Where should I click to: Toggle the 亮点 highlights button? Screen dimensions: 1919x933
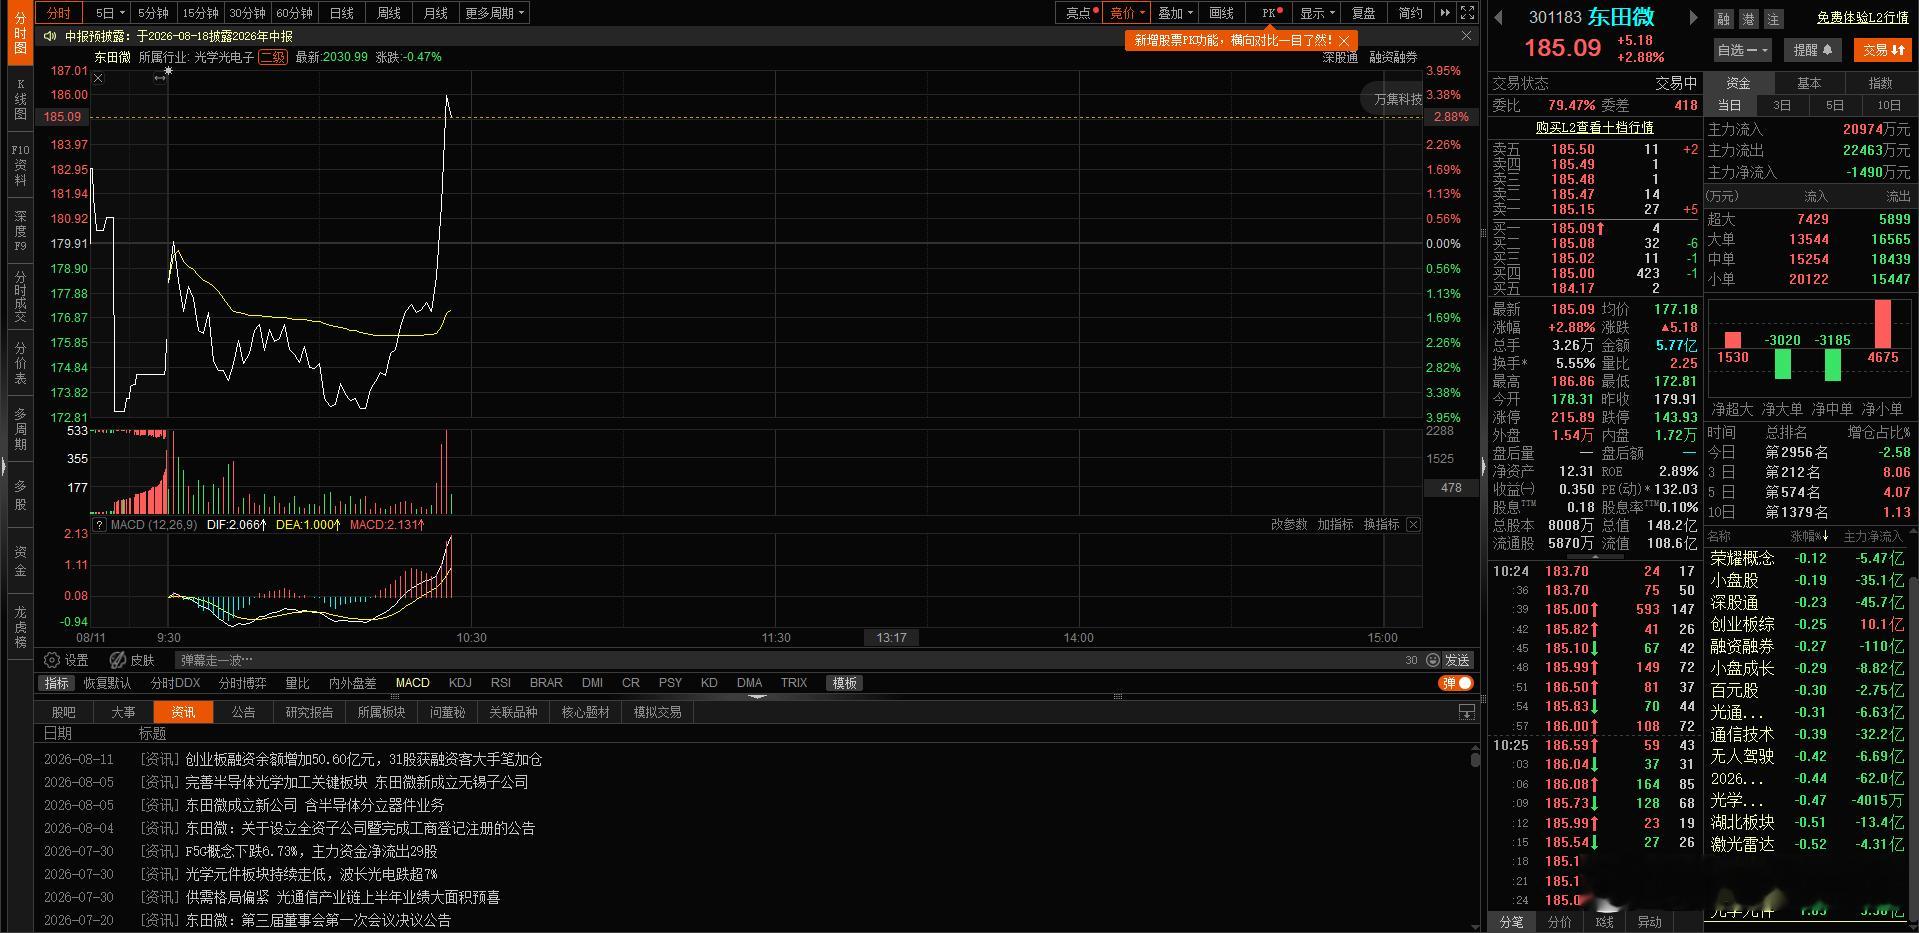coord(1081,13)
